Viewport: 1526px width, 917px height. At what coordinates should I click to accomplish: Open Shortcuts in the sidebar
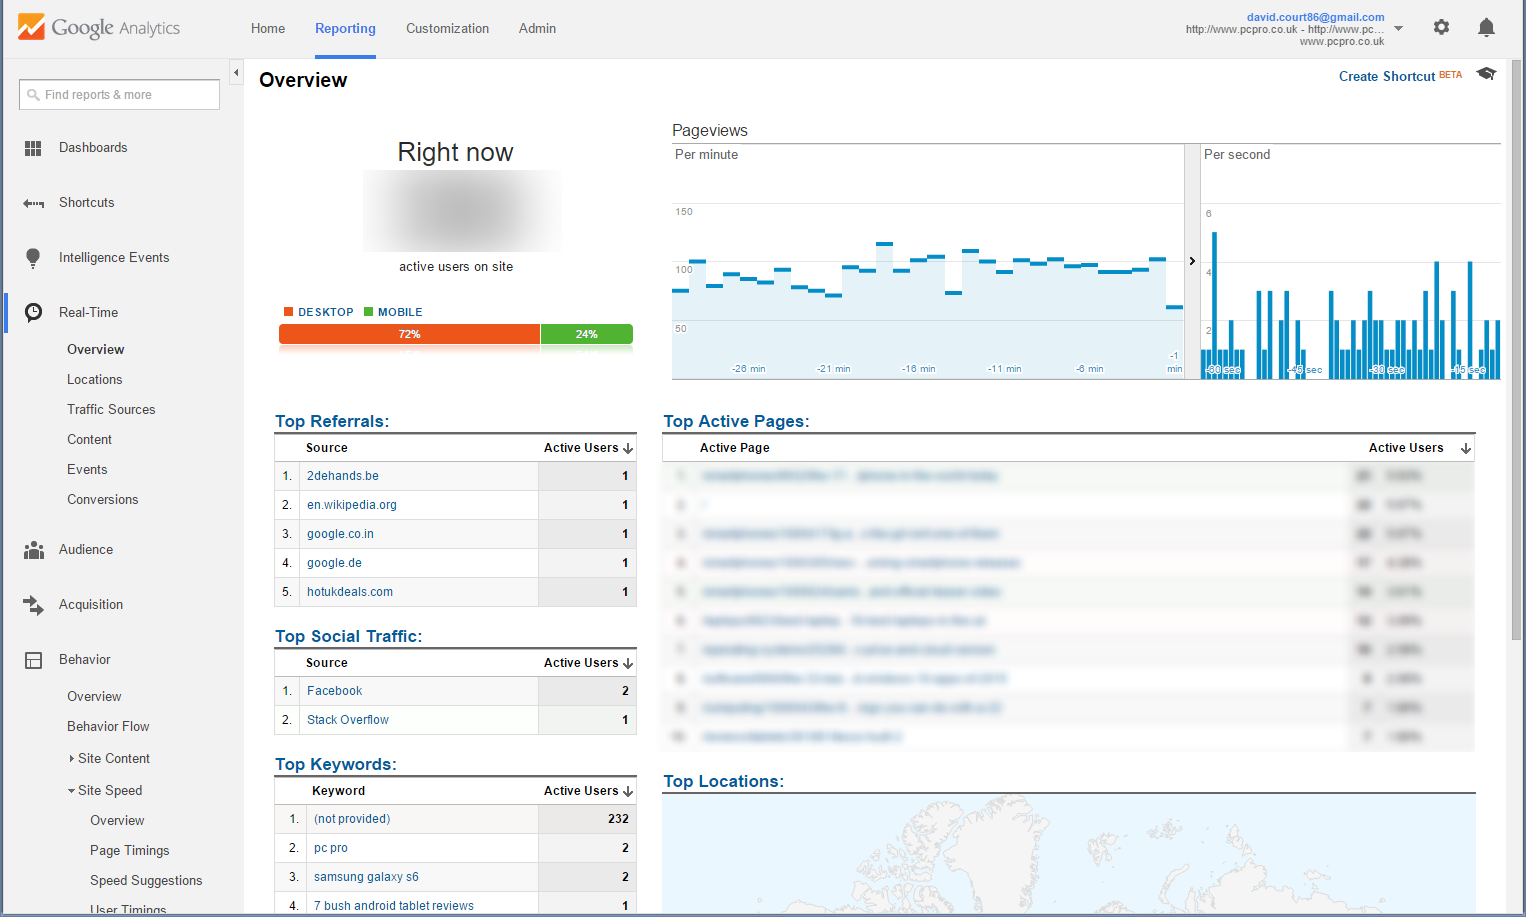tap(87, 203)
